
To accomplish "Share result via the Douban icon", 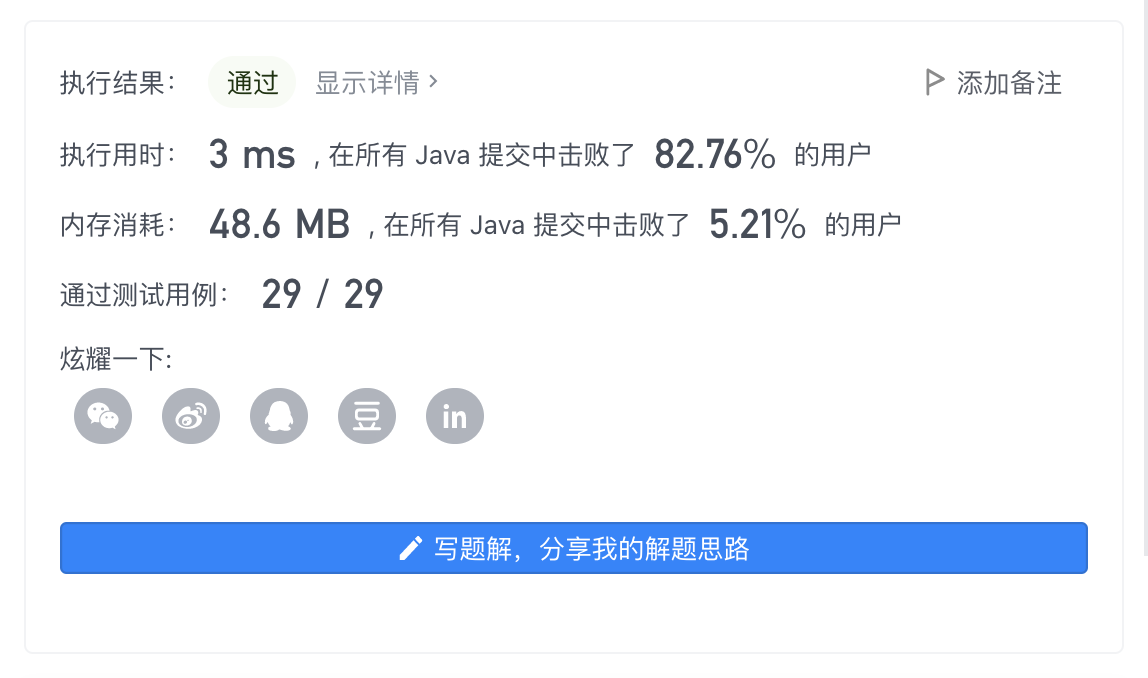I will tap(367, 415).
